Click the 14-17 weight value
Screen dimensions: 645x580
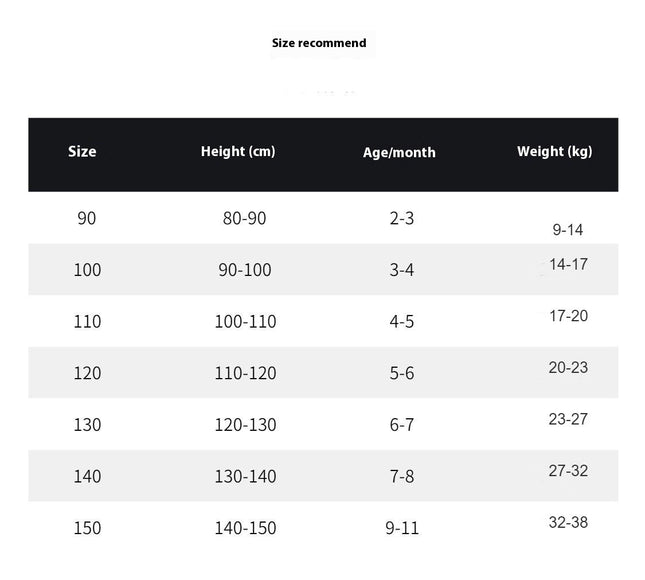(x=568, y=264)
